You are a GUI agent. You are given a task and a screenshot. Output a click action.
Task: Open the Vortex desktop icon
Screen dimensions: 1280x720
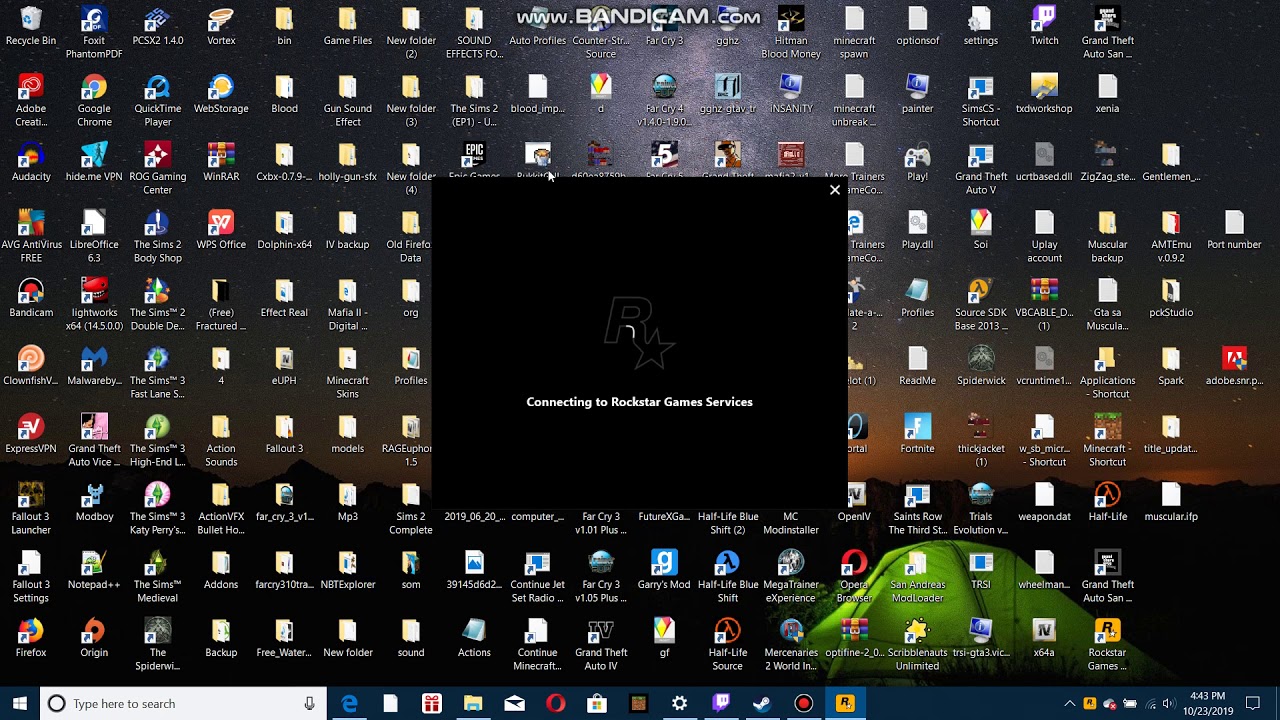pyautogui.click(x=221, y=27)
